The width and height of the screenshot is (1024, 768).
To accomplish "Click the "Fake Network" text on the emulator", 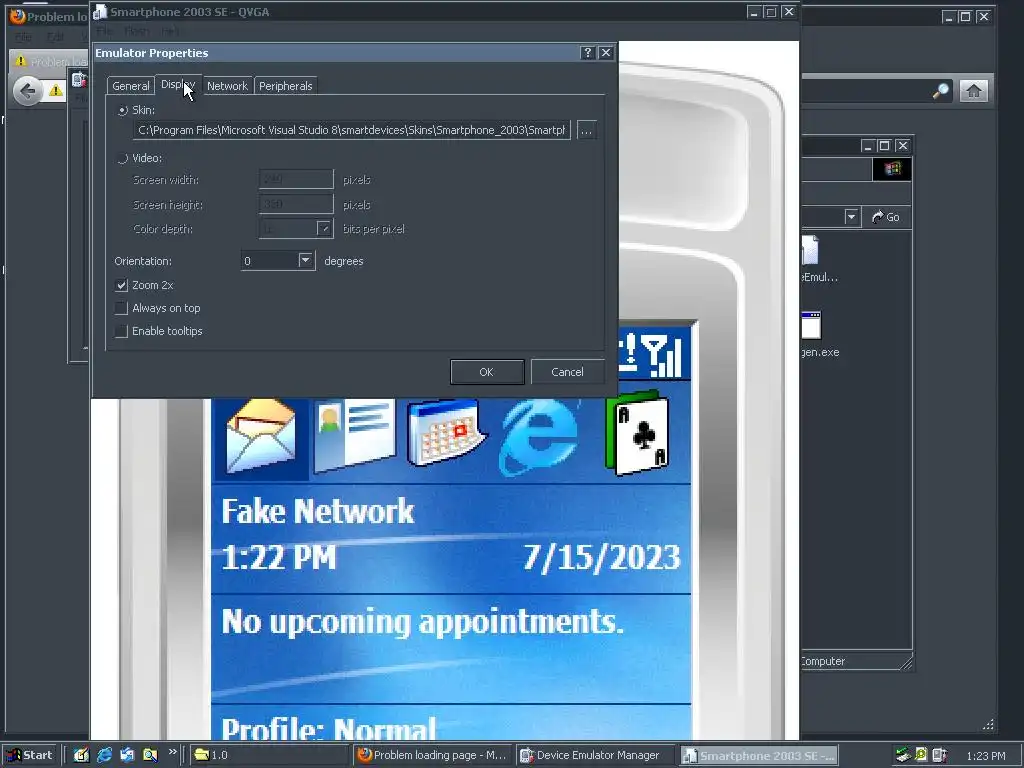I will click(x=318, y=511).
